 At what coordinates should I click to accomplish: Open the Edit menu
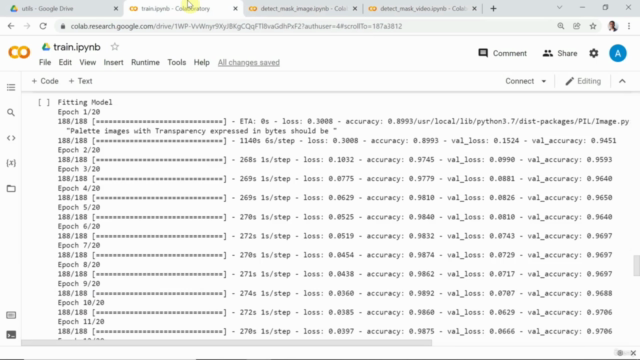(x=65, y=62)
